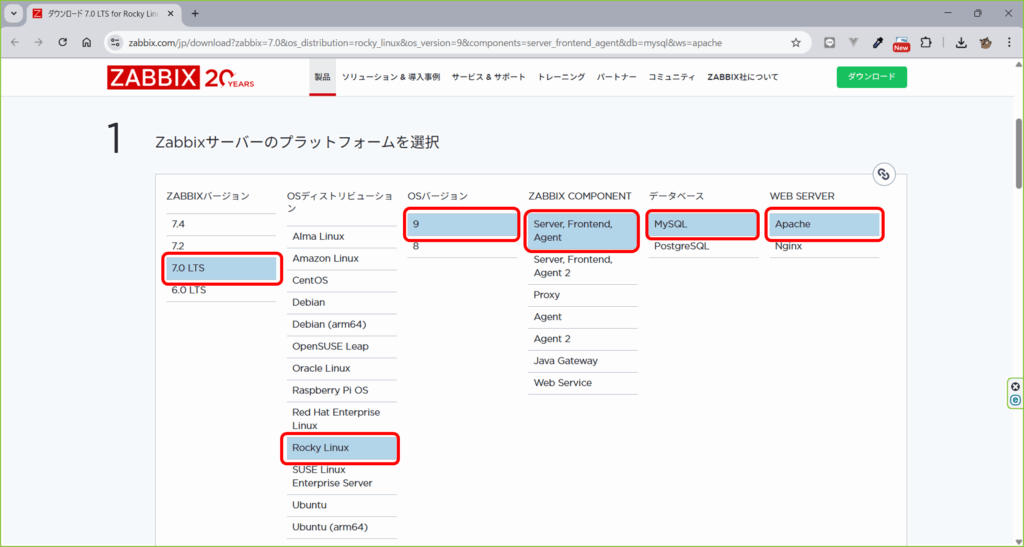
Task: Select Zabbix version 7.2
Action: point(221,246)
